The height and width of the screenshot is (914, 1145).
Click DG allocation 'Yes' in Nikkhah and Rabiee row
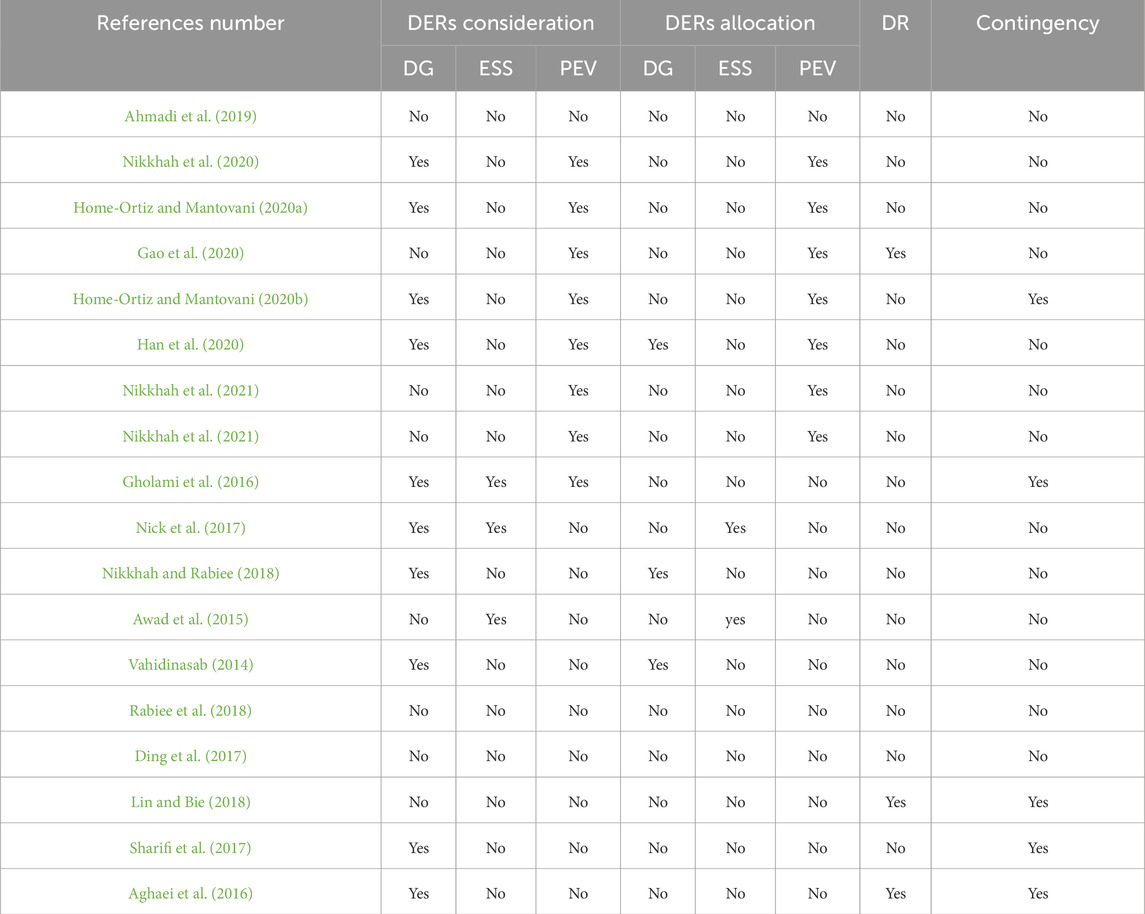tap(658, 573)
